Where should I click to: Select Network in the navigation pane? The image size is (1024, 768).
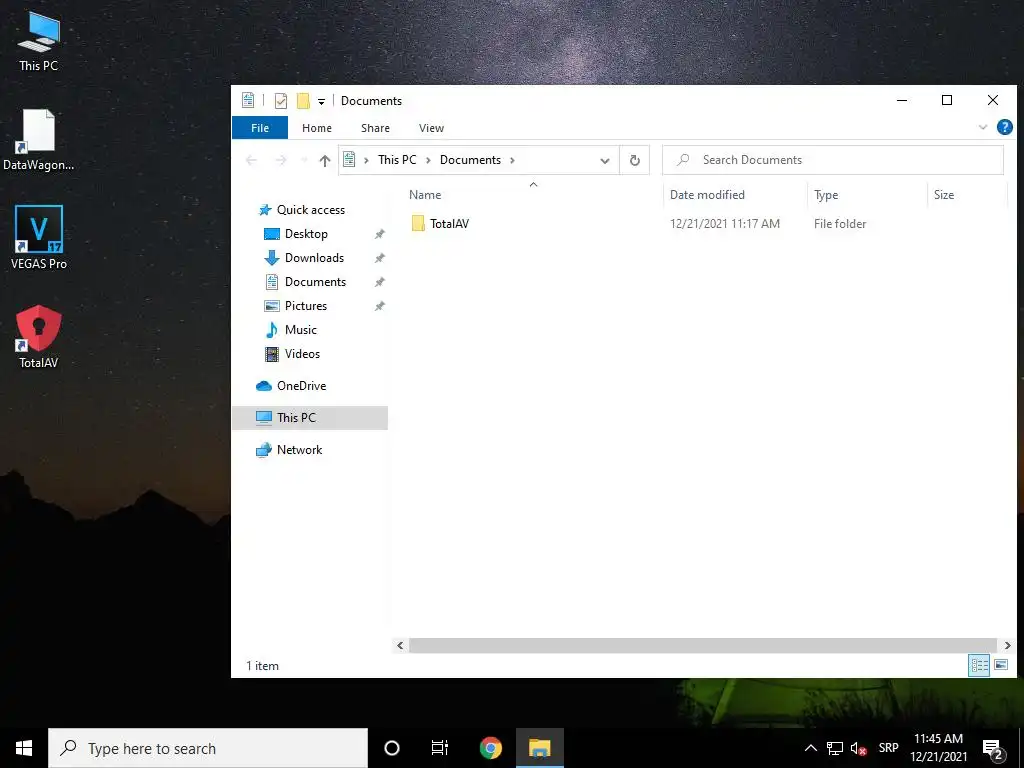[x=289, y=450]
